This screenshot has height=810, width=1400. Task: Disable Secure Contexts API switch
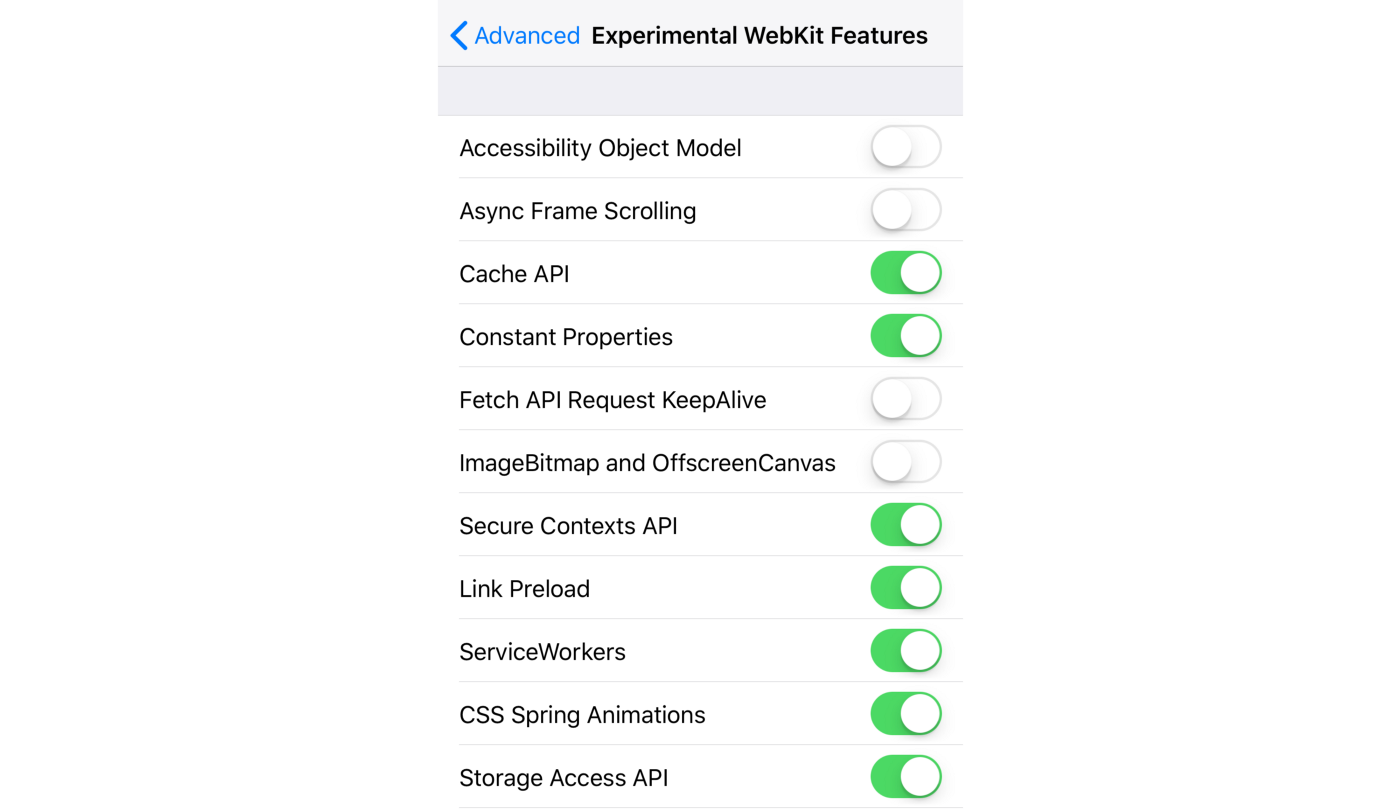(x=905, y=525)
